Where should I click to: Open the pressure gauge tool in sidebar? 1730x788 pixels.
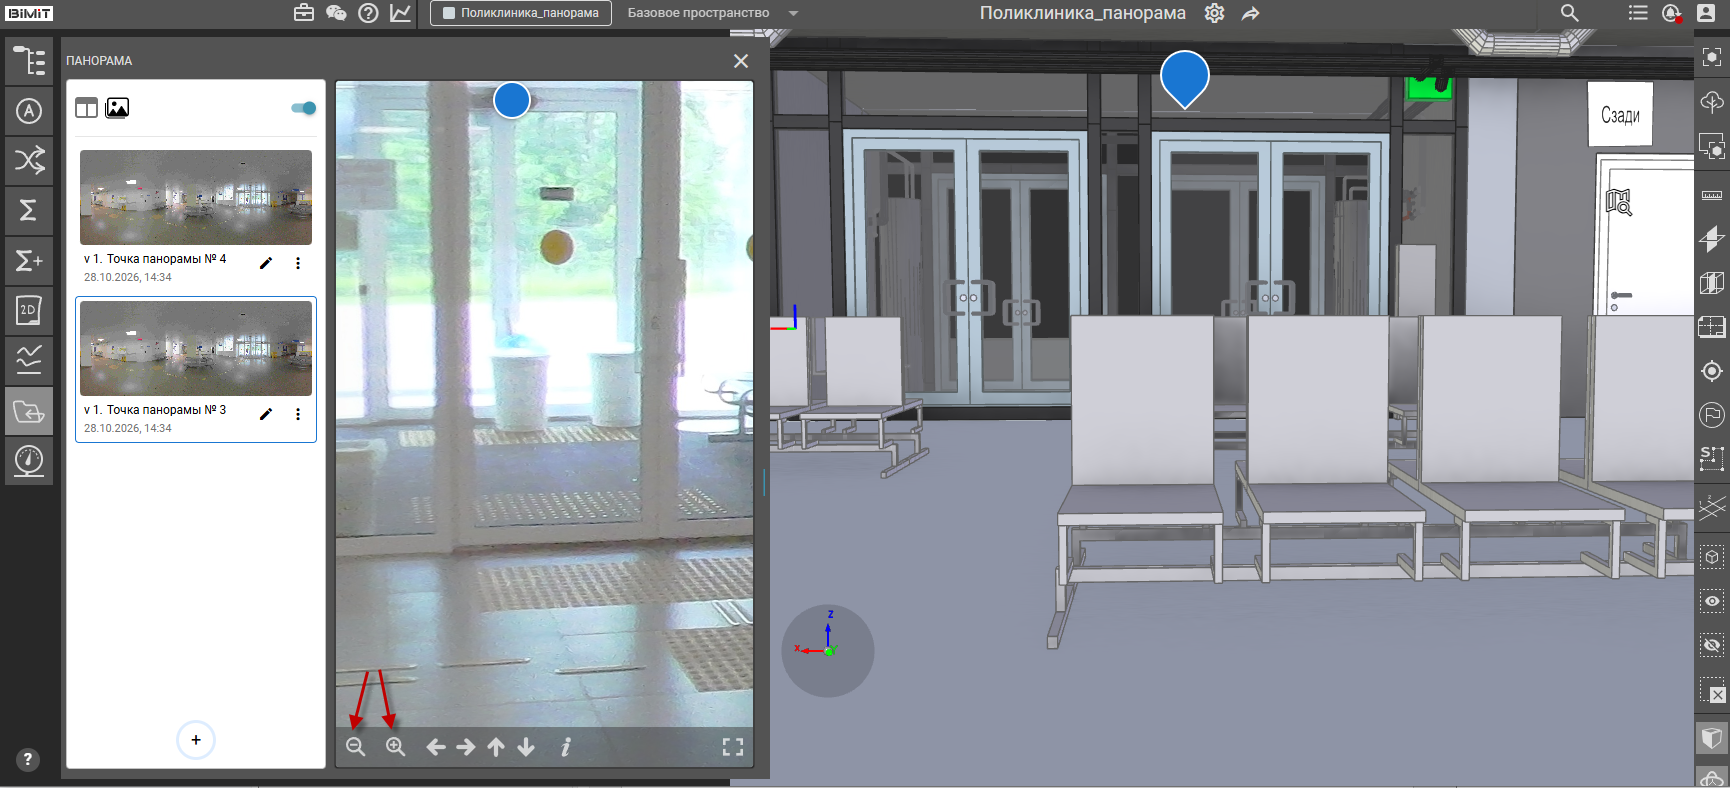pos(29,461)
